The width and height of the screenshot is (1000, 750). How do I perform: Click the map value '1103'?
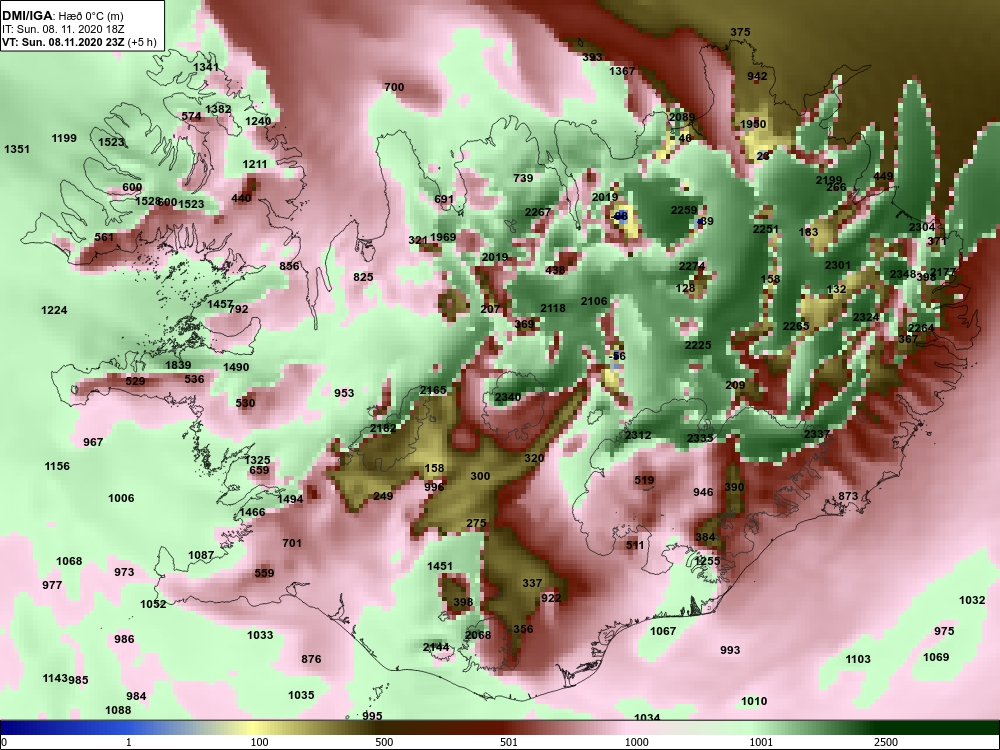858,659
